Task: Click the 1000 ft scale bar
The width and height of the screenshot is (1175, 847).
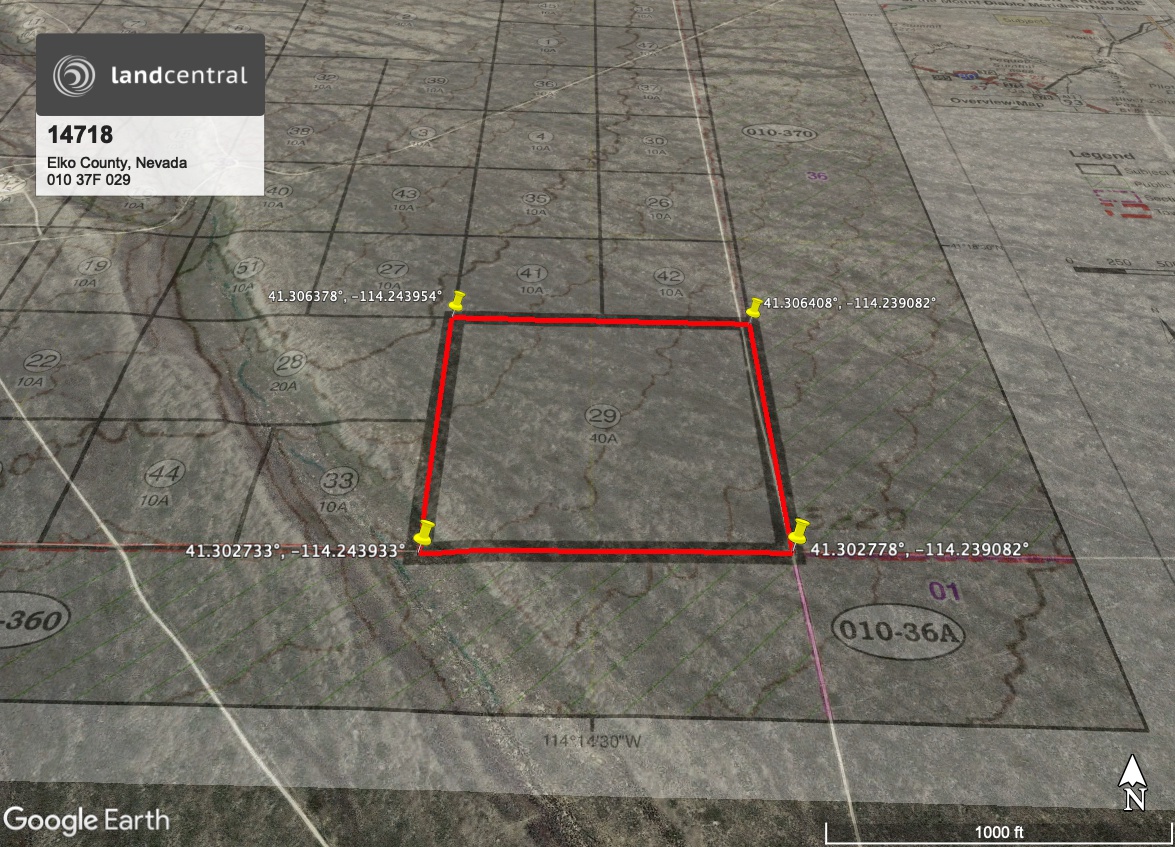Action: [998, 829]
